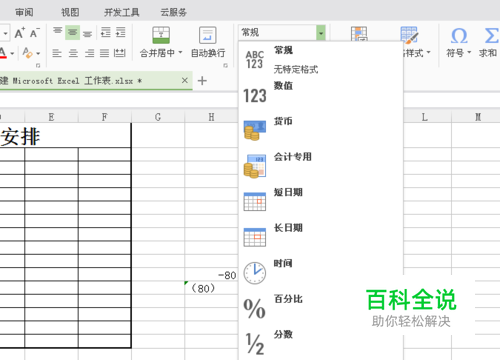Toggle middle vertical alignment
500x360 pixels.
[72, 32]
